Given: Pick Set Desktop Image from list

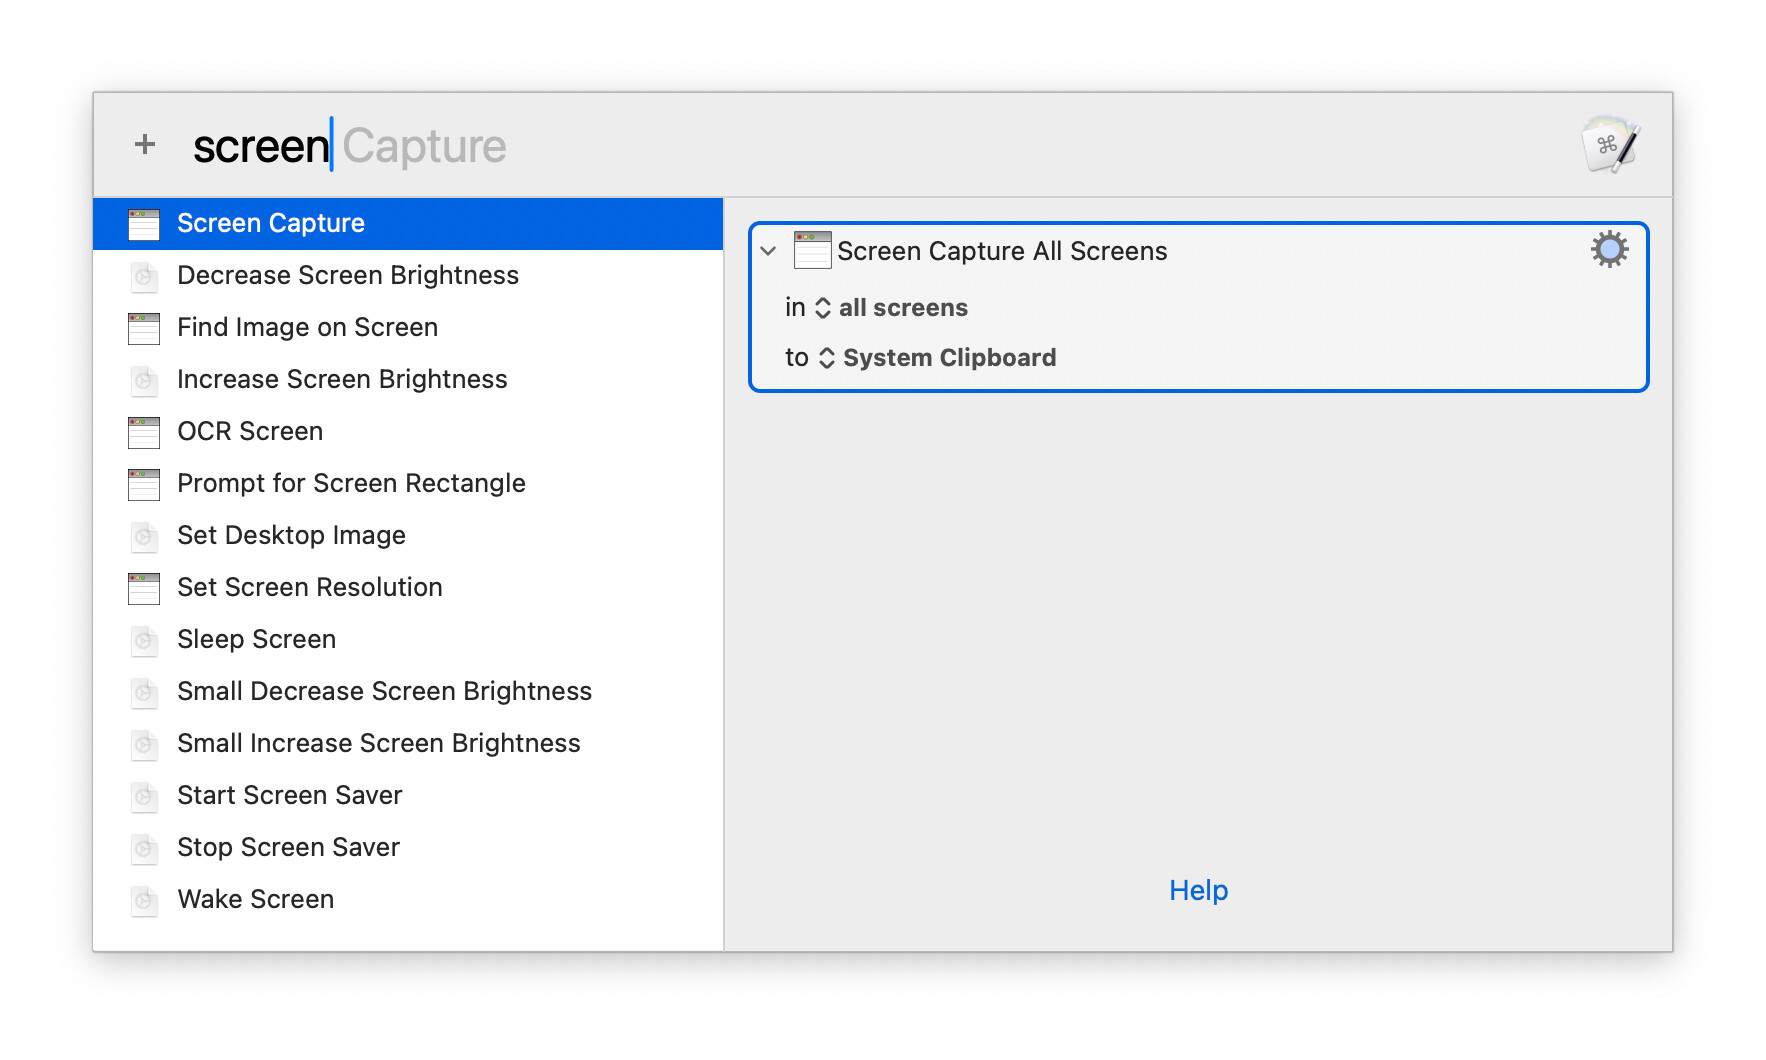Looking at the screenshot, I should click(291, 536).
